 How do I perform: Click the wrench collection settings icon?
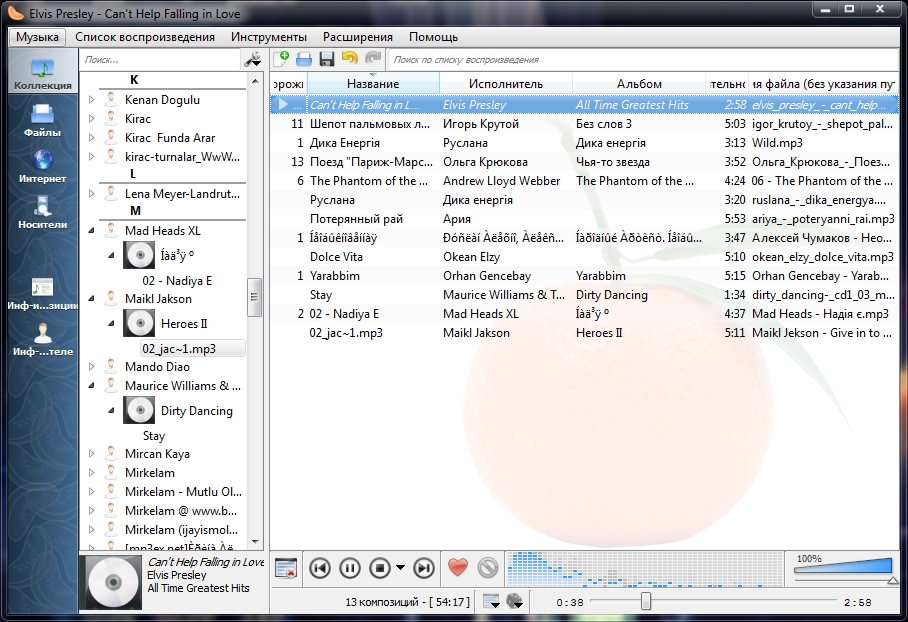point(252,60)
